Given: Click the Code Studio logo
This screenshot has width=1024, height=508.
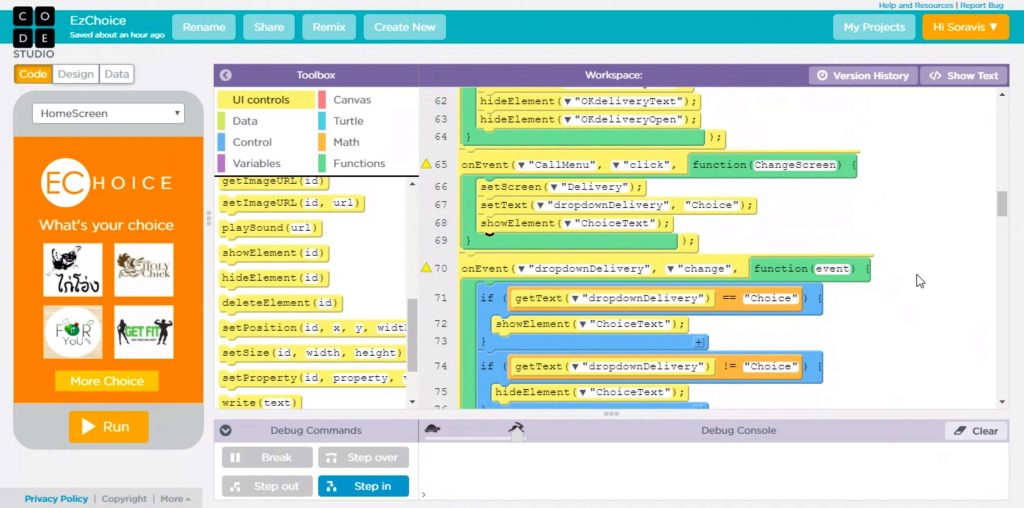Looking at the screenshot, I should coord(33,32).
